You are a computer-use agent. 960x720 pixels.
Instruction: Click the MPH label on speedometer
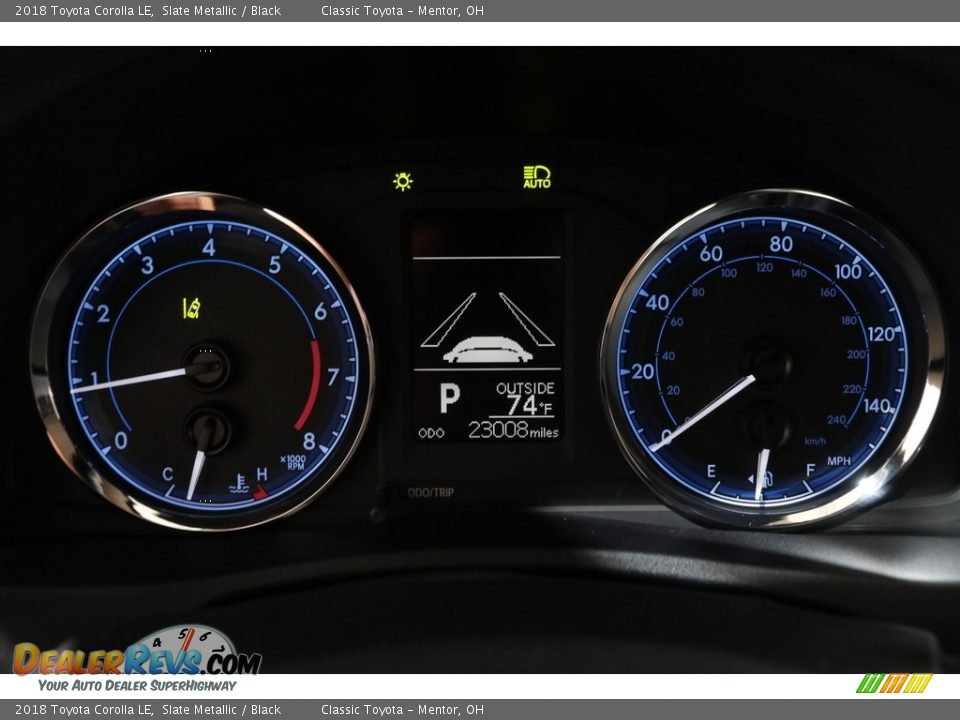[x=839, y=461]
